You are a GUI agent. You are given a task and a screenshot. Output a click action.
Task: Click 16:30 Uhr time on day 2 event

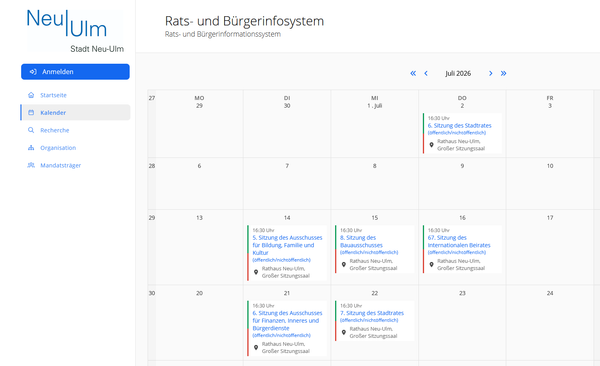[x=439, y=118]
